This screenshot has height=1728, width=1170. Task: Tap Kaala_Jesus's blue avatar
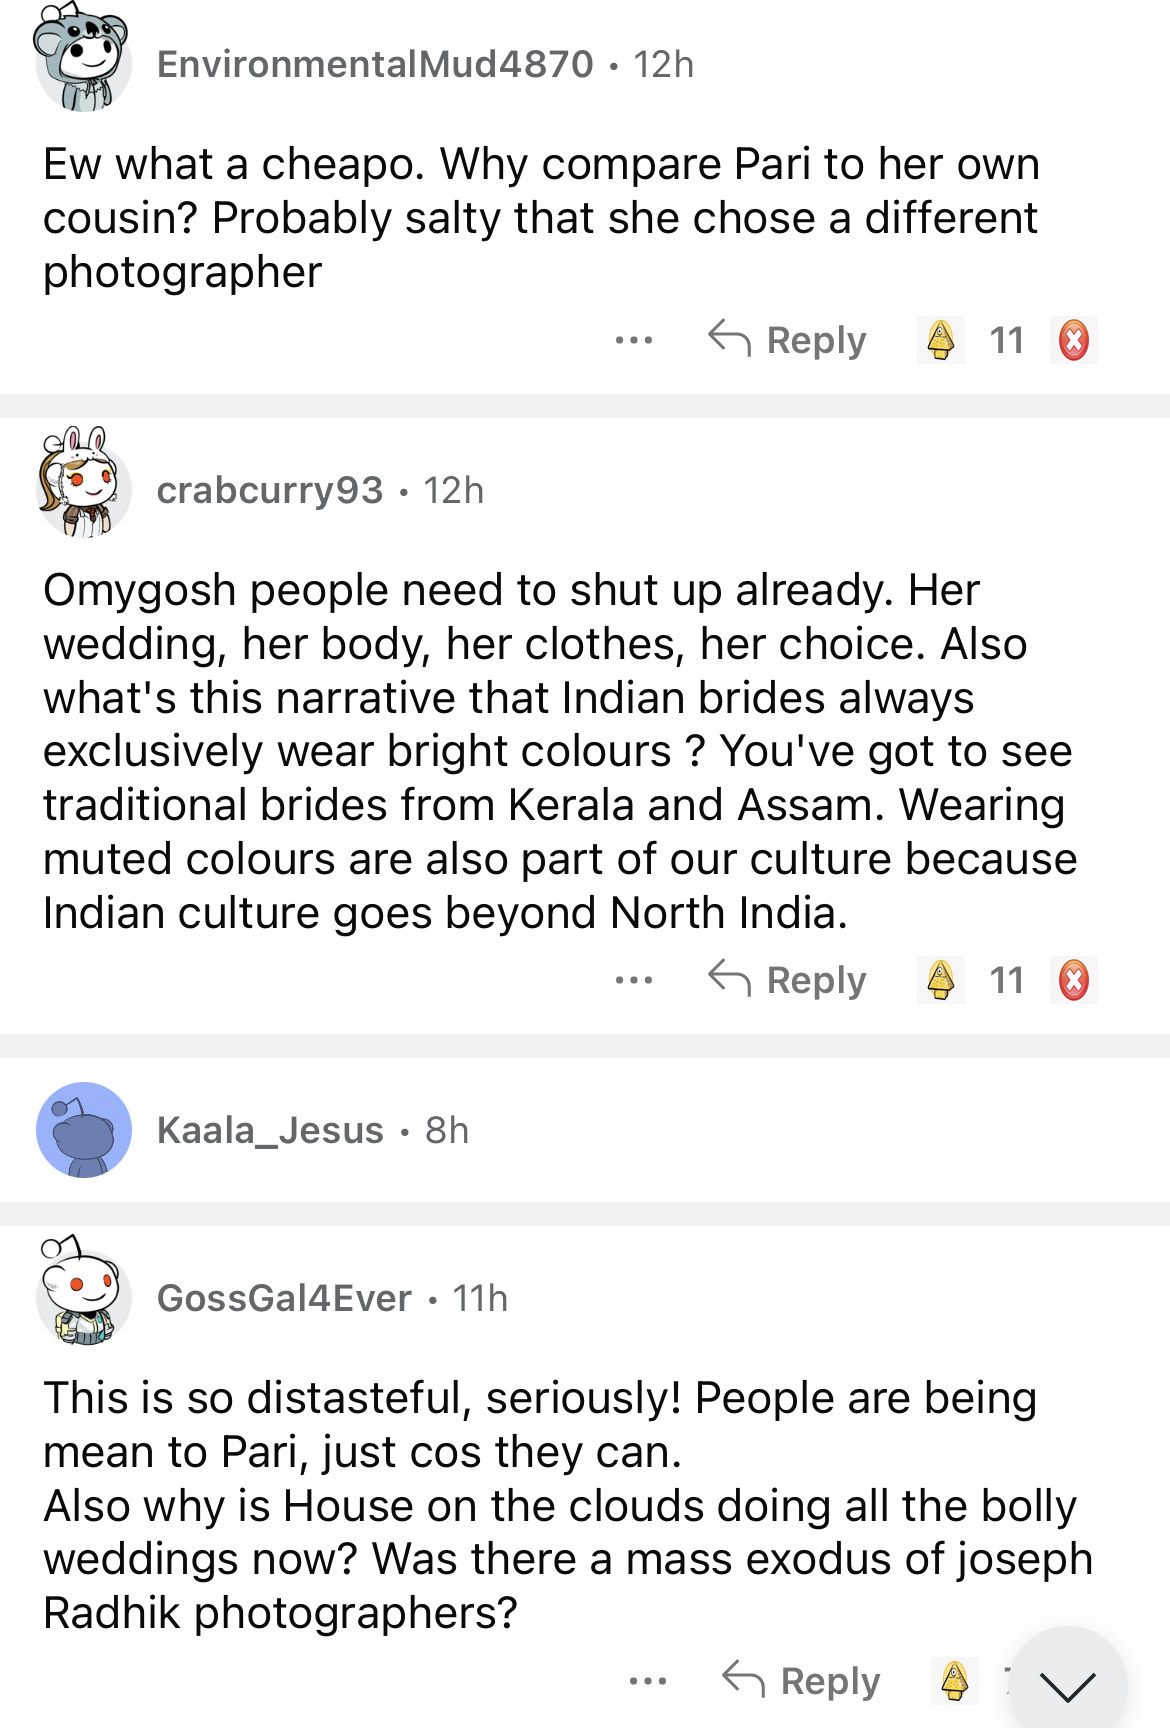click(x=84, y=1130)
